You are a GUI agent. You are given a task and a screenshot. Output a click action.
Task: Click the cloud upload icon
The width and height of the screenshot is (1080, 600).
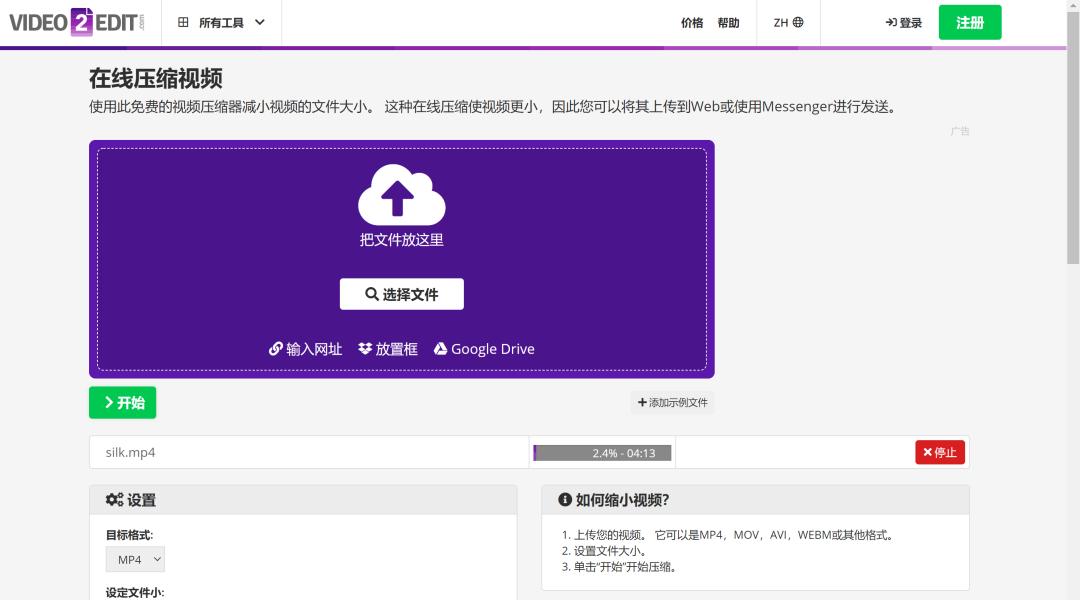coord(401,197)
